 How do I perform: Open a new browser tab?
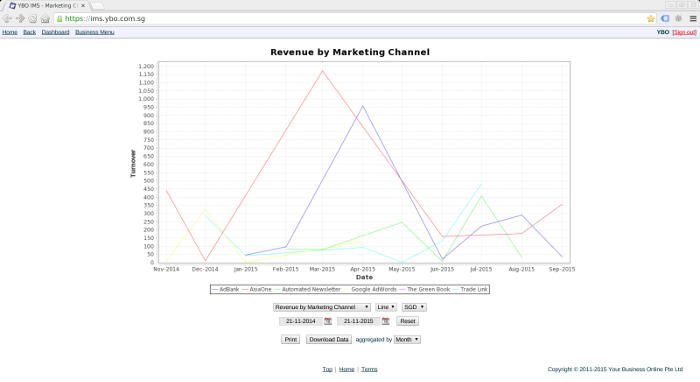(x=97, y=6)
